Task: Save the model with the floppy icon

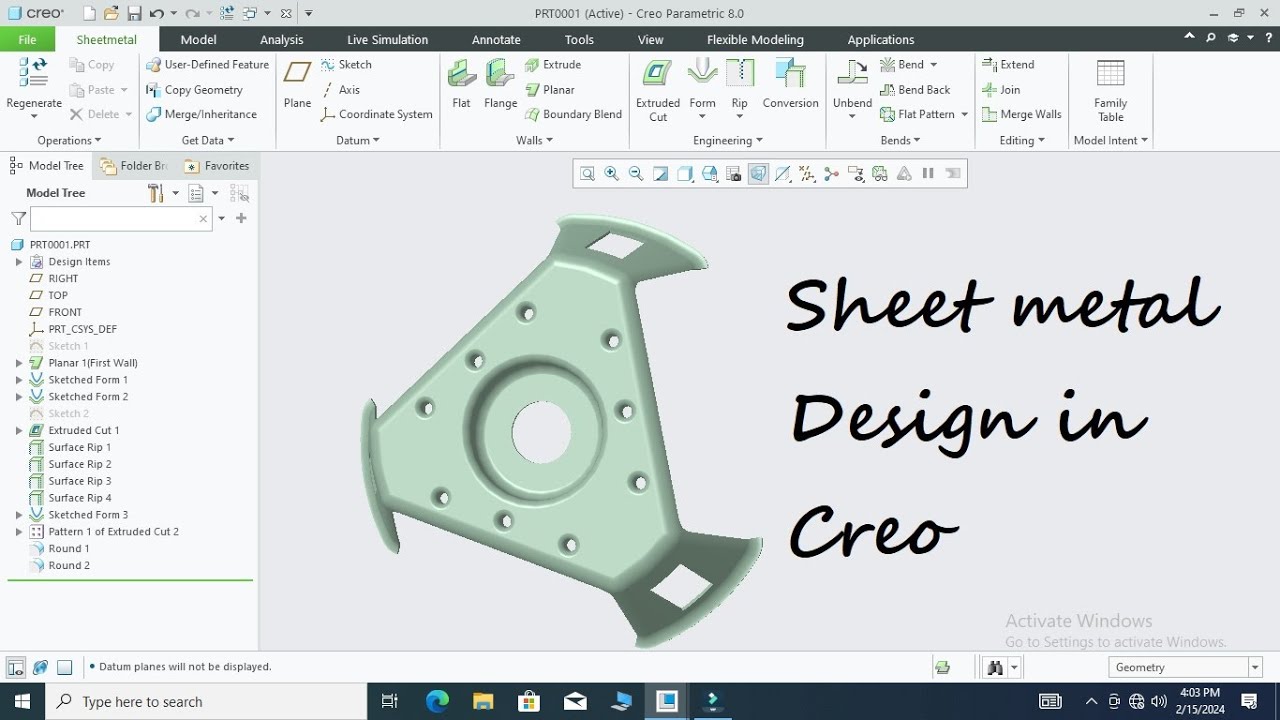Action: tap(134, 13)
